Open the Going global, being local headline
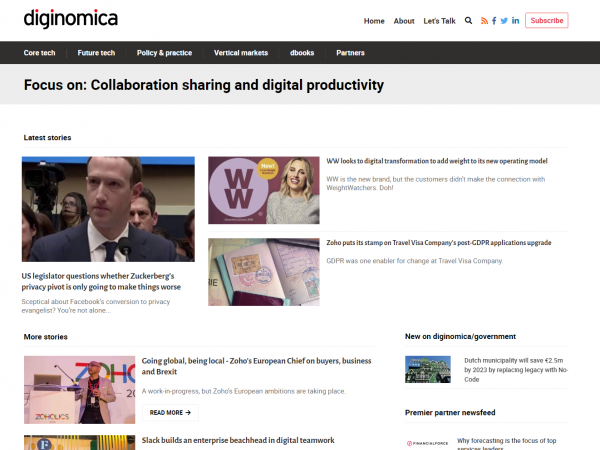The image size is (600, 450). pos(256,366)
